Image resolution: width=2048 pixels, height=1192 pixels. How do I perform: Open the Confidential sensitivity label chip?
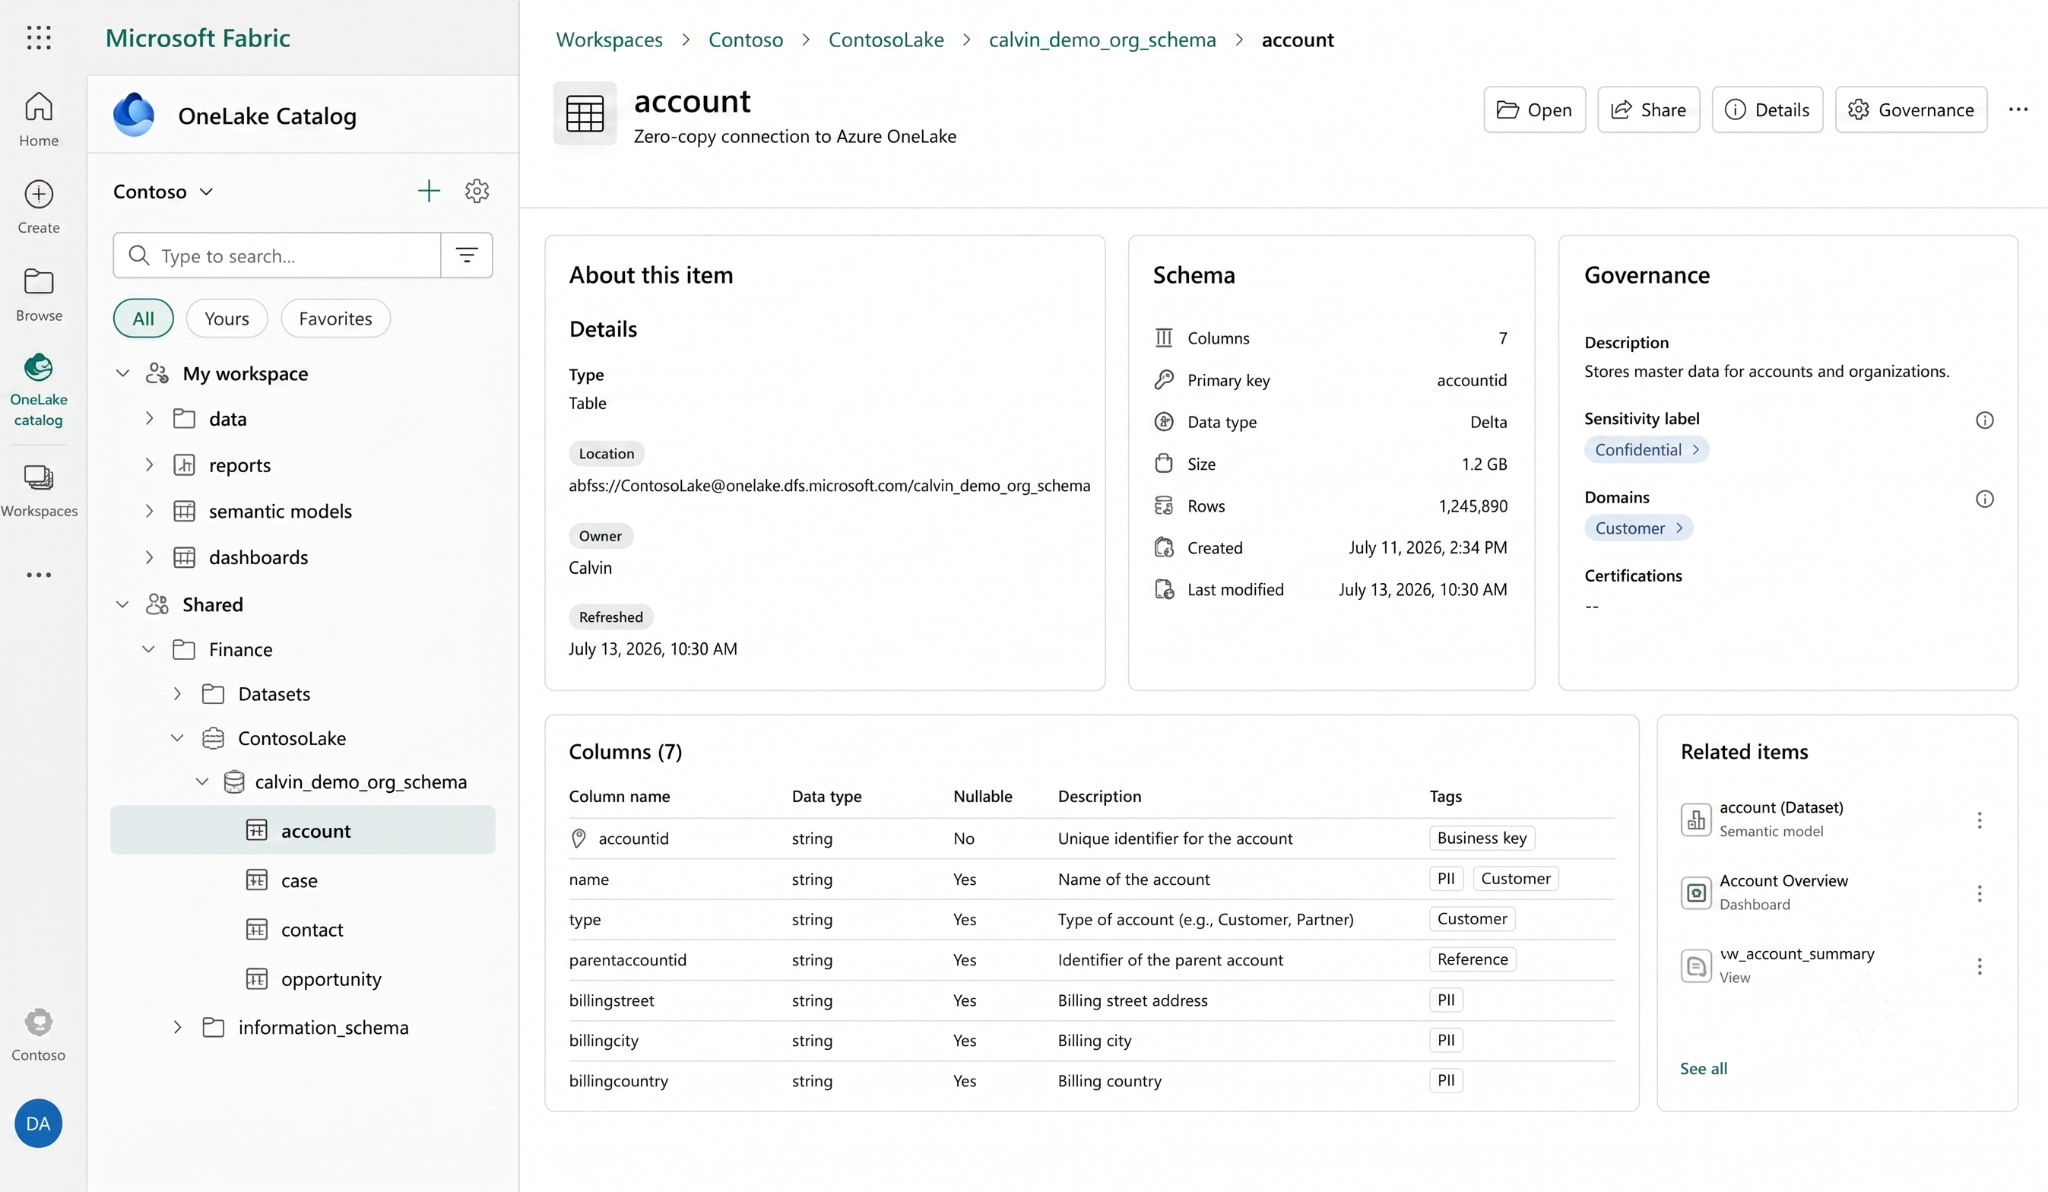[x=1646, y=449]
